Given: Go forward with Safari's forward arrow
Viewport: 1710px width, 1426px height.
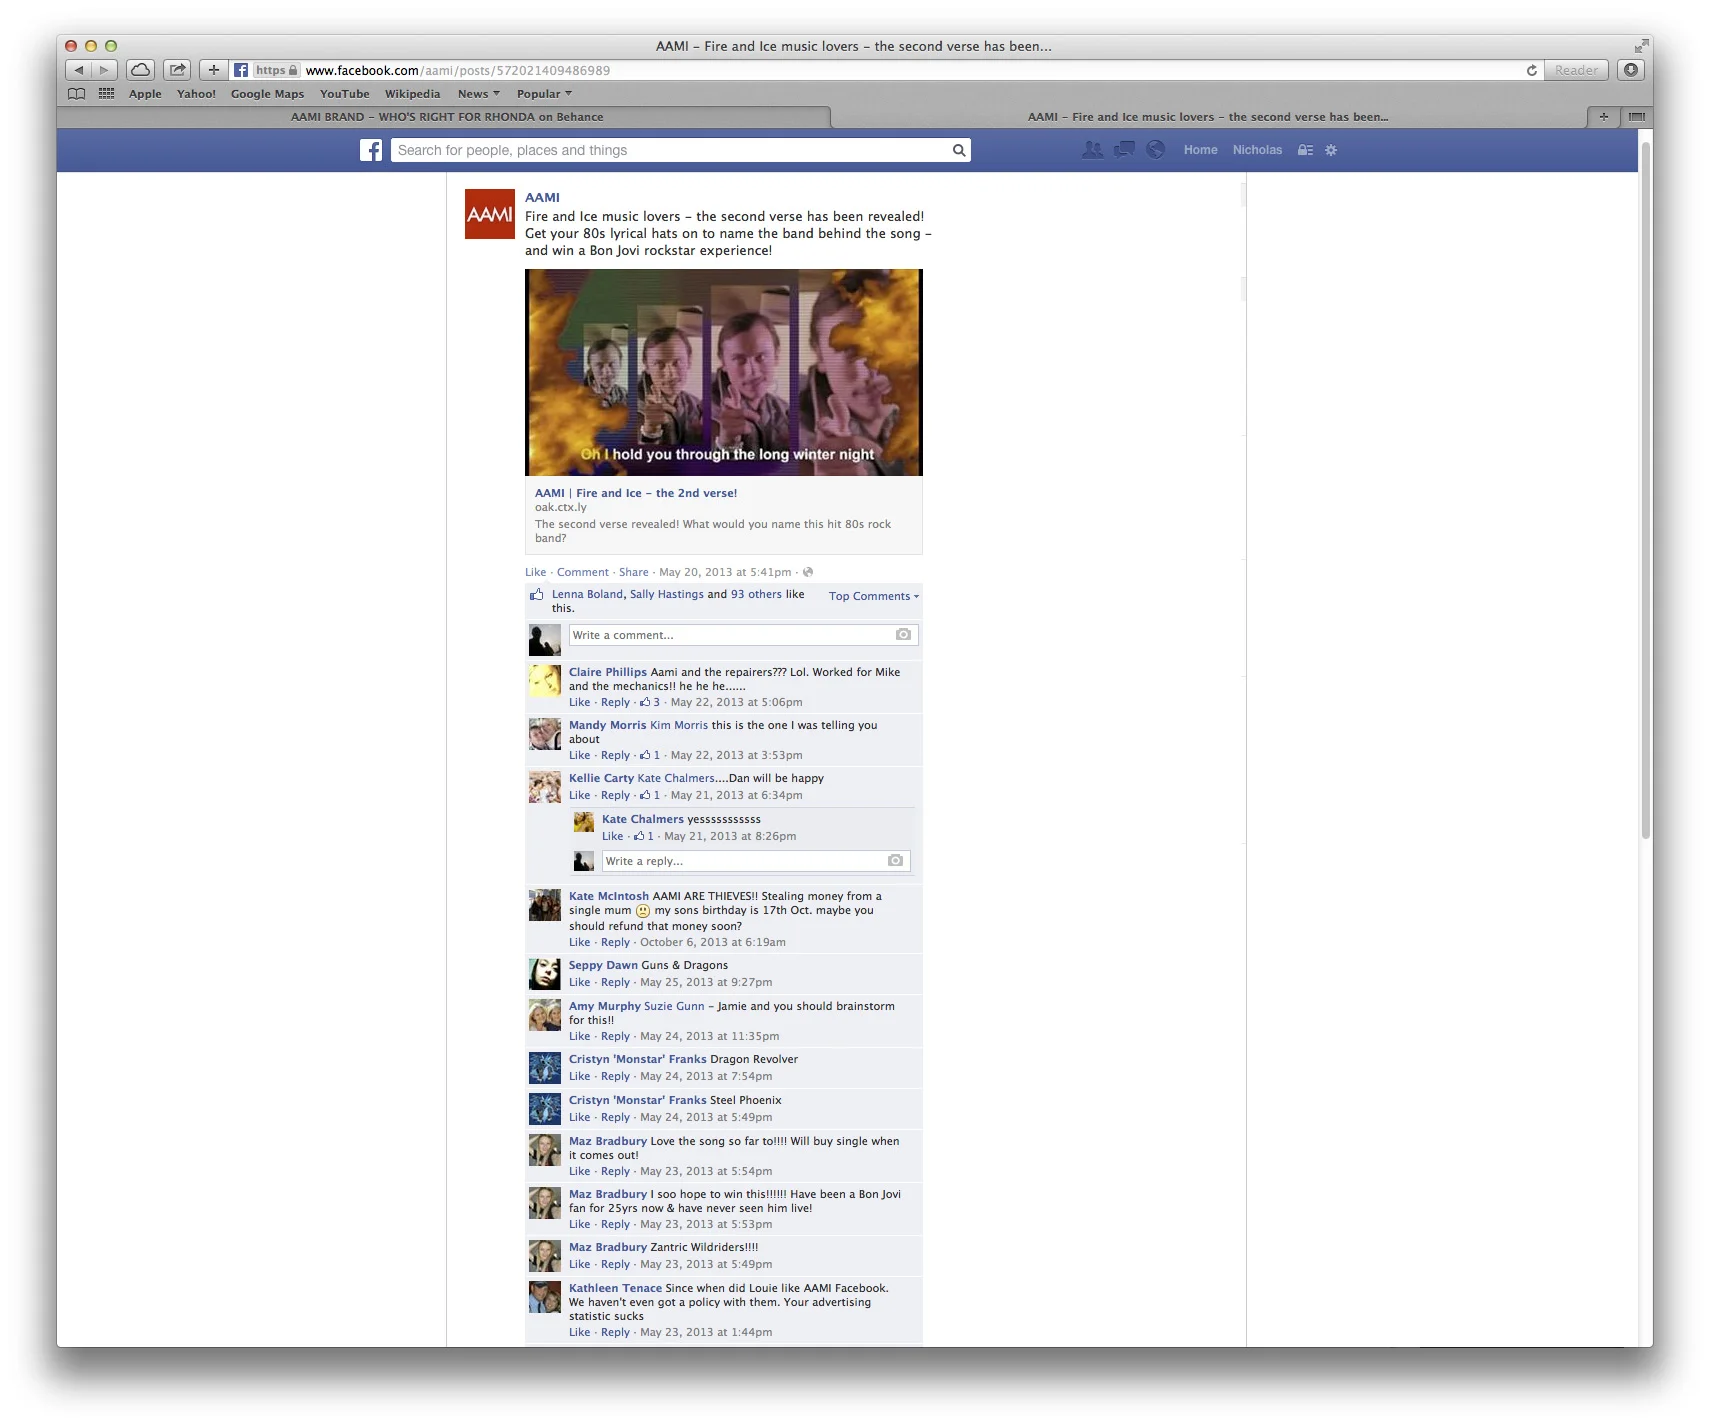Looking at the screenshot, I should pyautogui.click(x=105, y=70).
